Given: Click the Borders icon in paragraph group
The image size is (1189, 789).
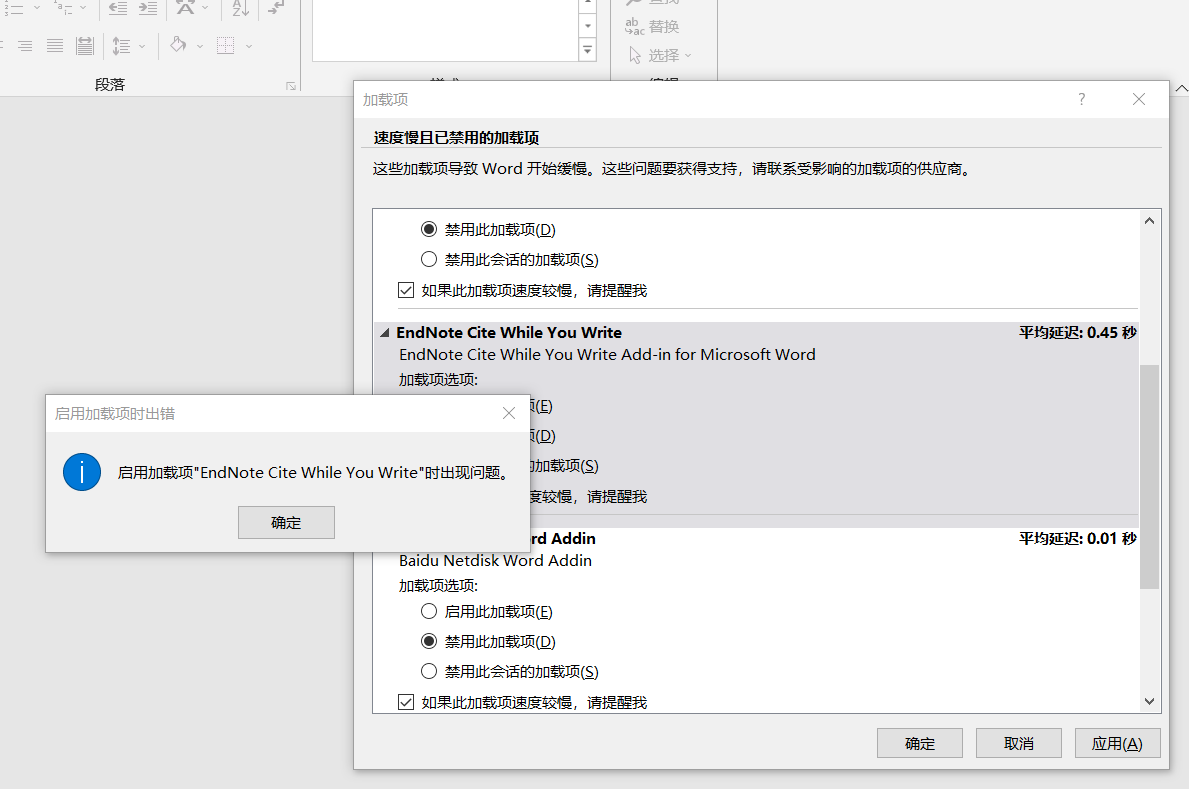Looking at the screenshot, I should [225, 46].
